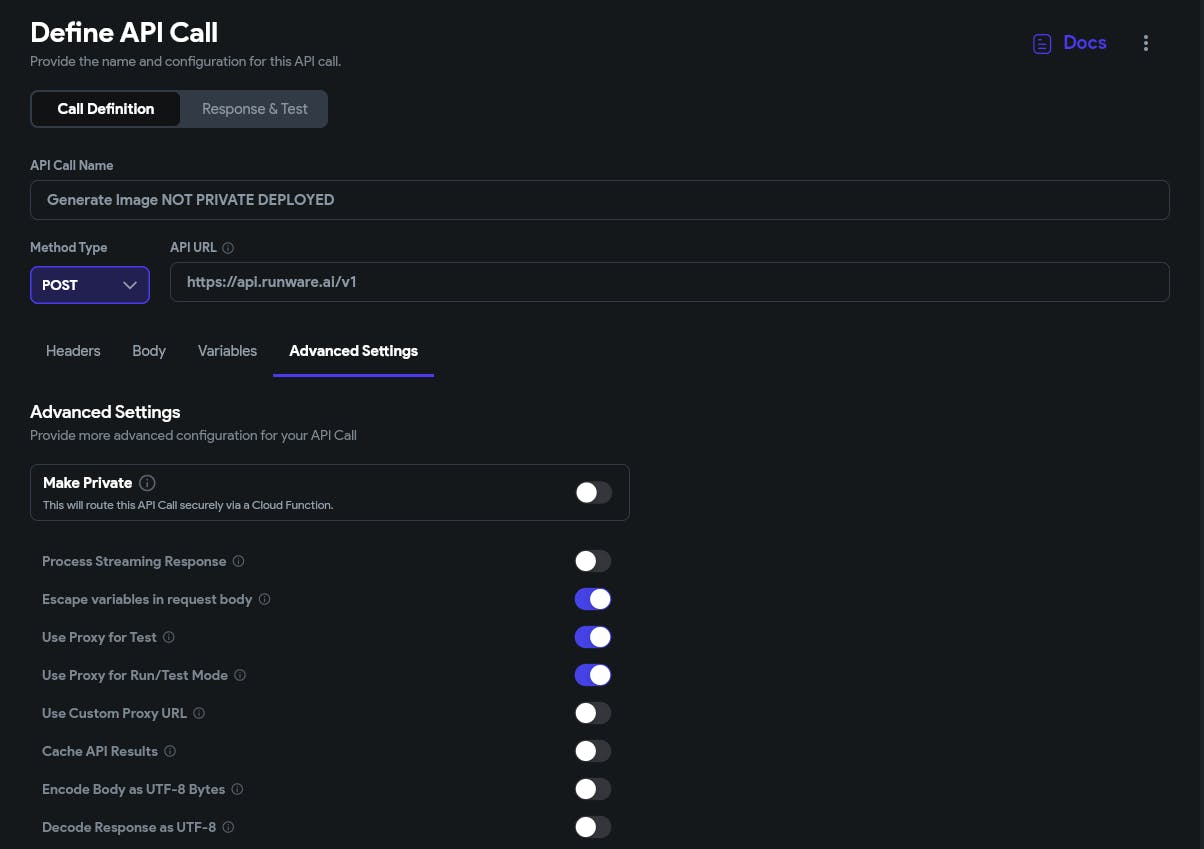Select the Headers tab

[73, 351]
